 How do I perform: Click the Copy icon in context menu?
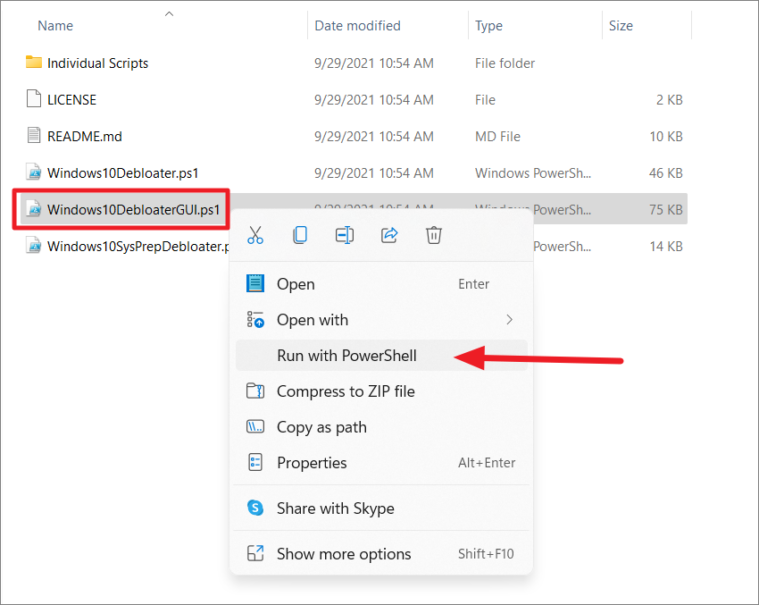click(300, 235)
